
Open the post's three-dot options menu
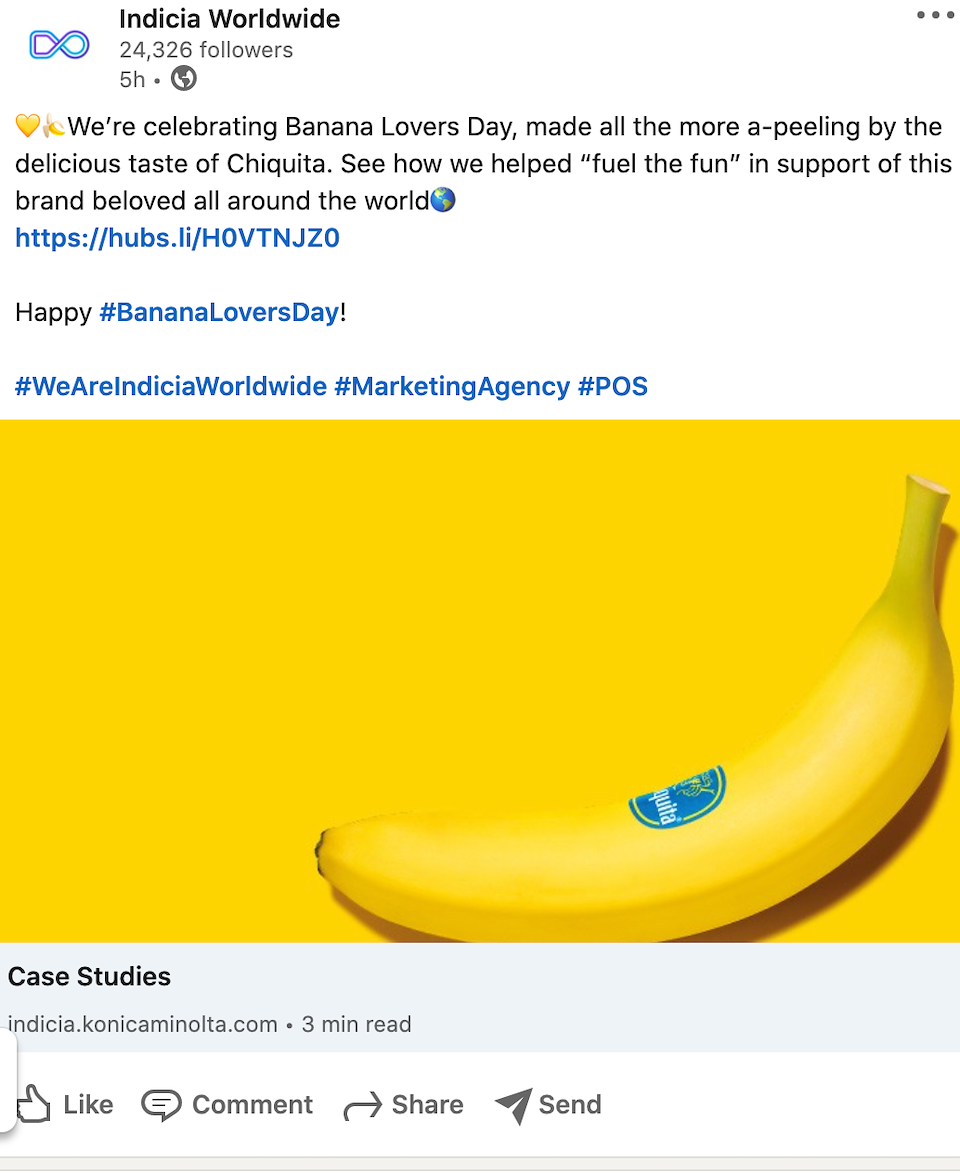(935, 15)
